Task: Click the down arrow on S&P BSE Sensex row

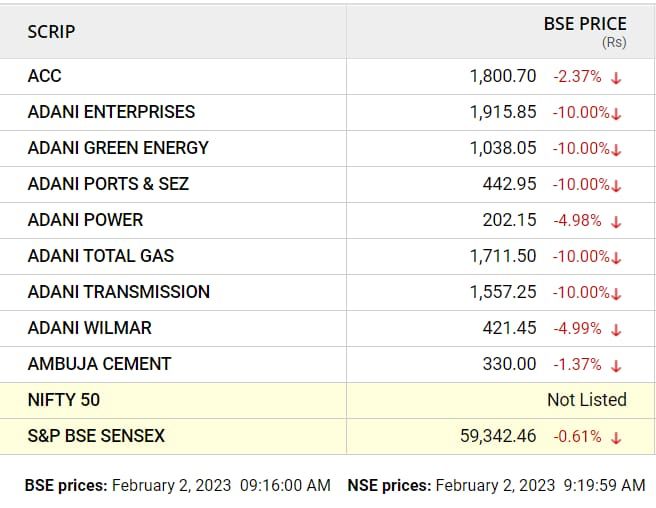Action: click(616, 438)
